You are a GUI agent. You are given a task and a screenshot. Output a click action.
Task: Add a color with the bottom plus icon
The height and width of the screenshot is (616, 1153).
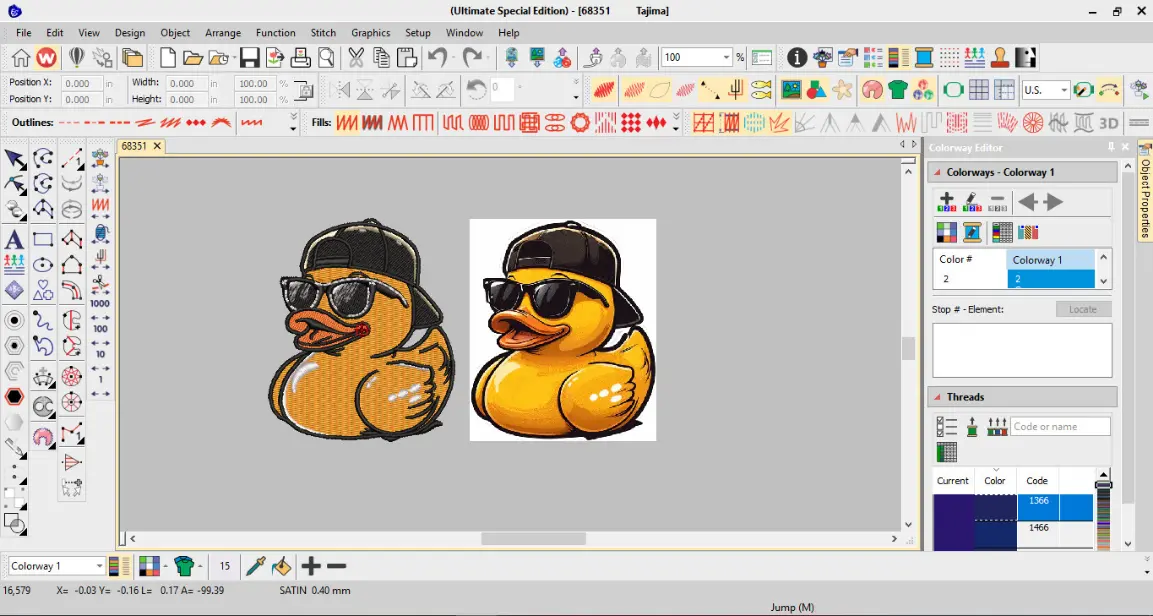(x=311, y=566)
